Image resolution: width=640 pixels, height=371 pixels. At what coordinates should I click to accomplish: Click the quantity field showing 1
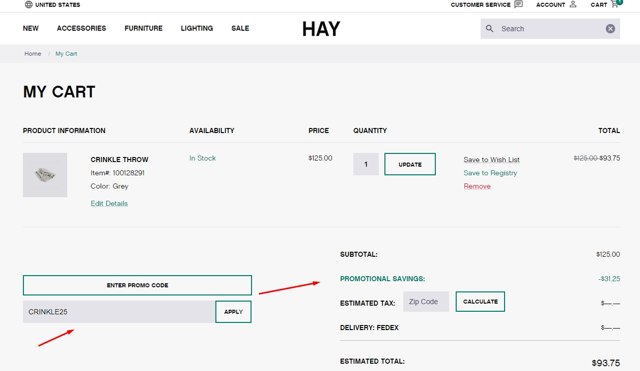366,164
